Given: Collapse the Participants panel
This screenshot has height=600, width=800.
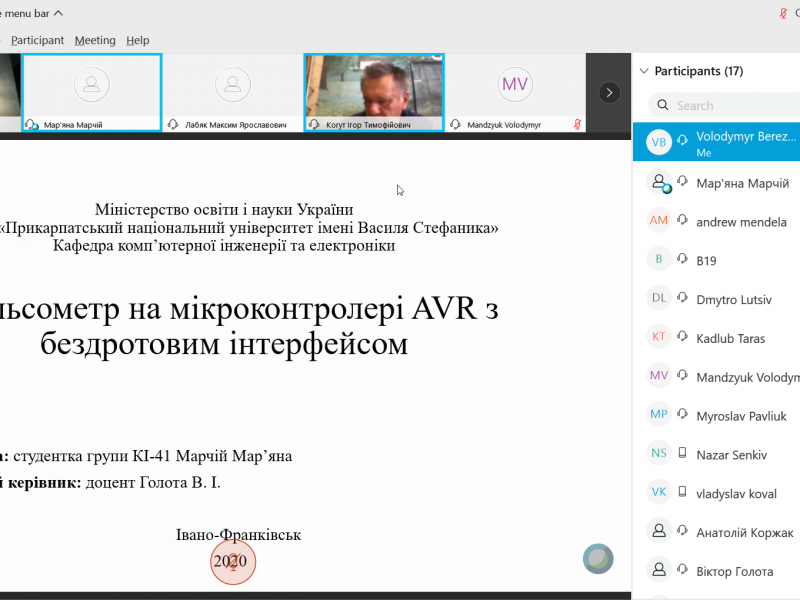Looking at the screenshot, I should tap(643, 71).
